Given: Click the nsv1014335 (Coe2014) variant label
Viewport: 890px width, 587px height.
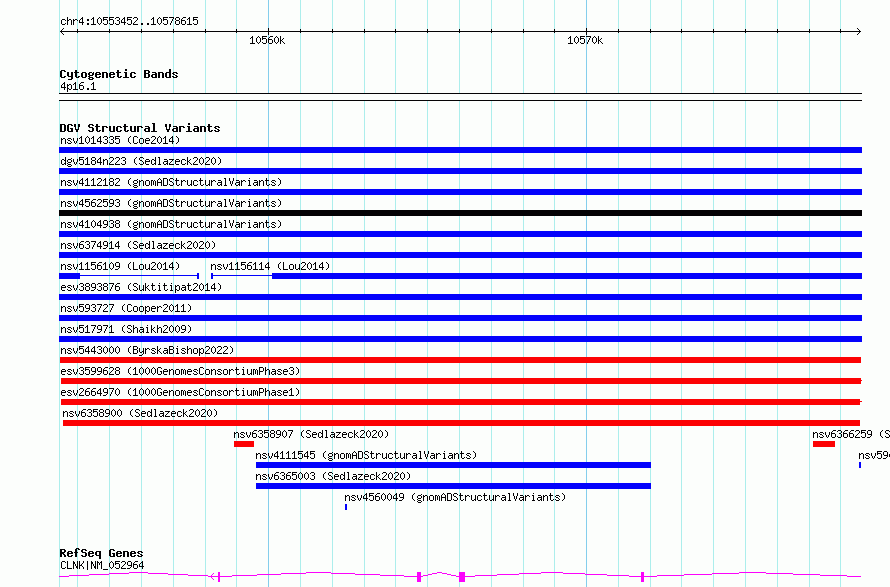Looking at the screenshot, I should tap(120, 140).
